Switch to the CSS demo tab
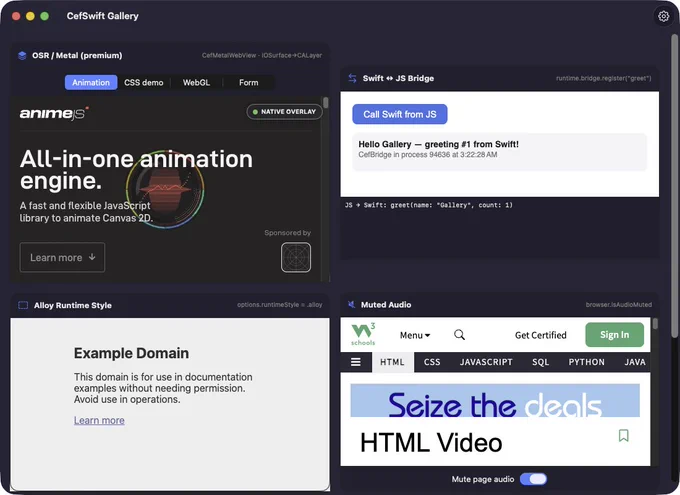 pos(144,82)
